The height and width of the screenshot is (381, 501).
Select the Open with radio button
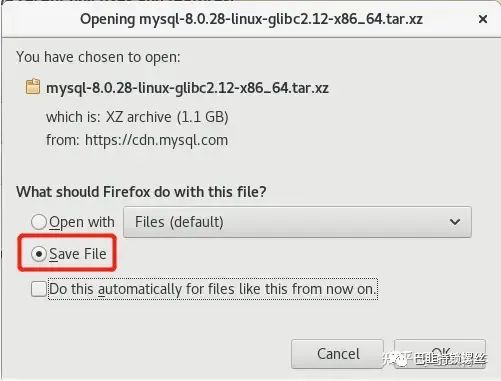39,222
